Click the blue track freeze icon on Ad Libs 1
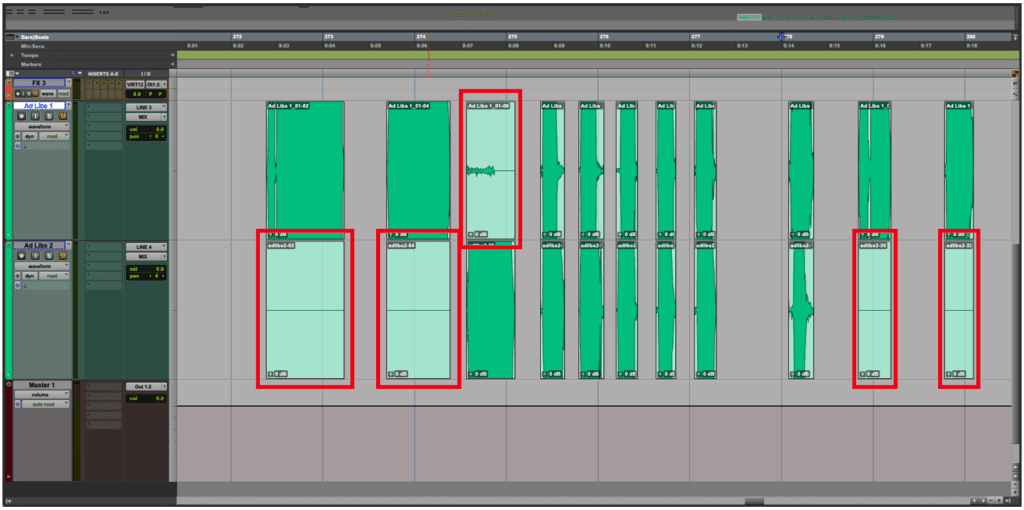 (18, 146)
